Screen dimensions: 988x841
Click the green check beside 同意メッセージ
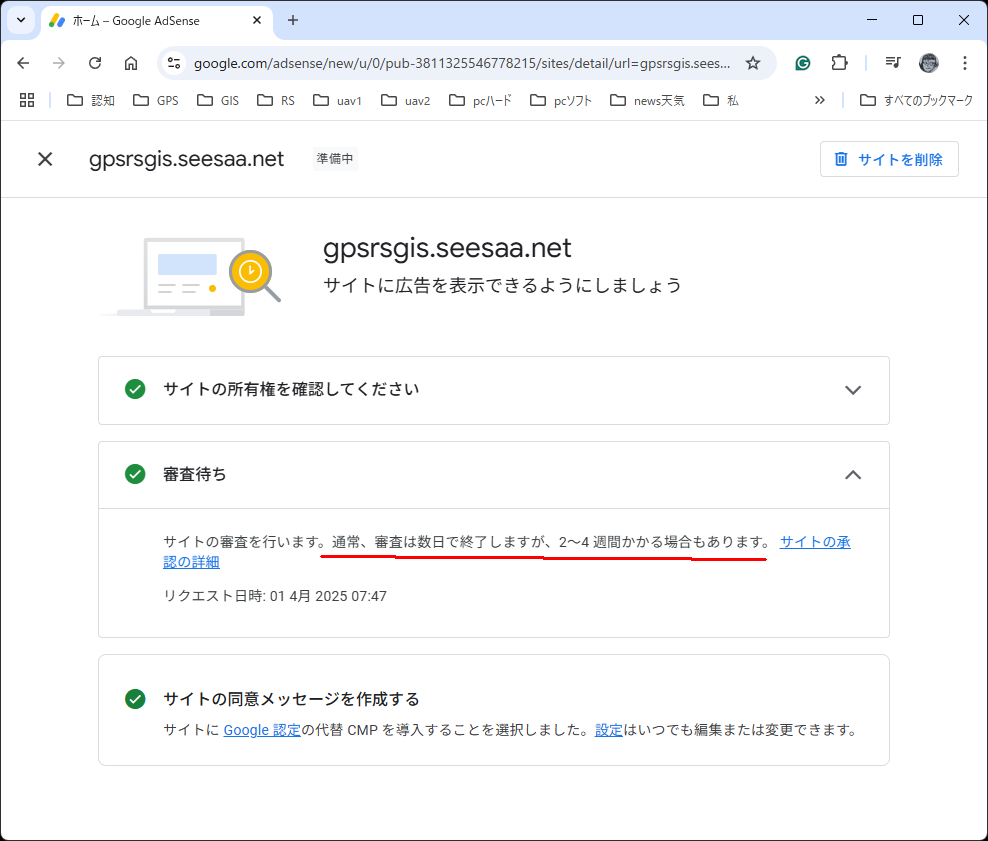coord(135,699)
